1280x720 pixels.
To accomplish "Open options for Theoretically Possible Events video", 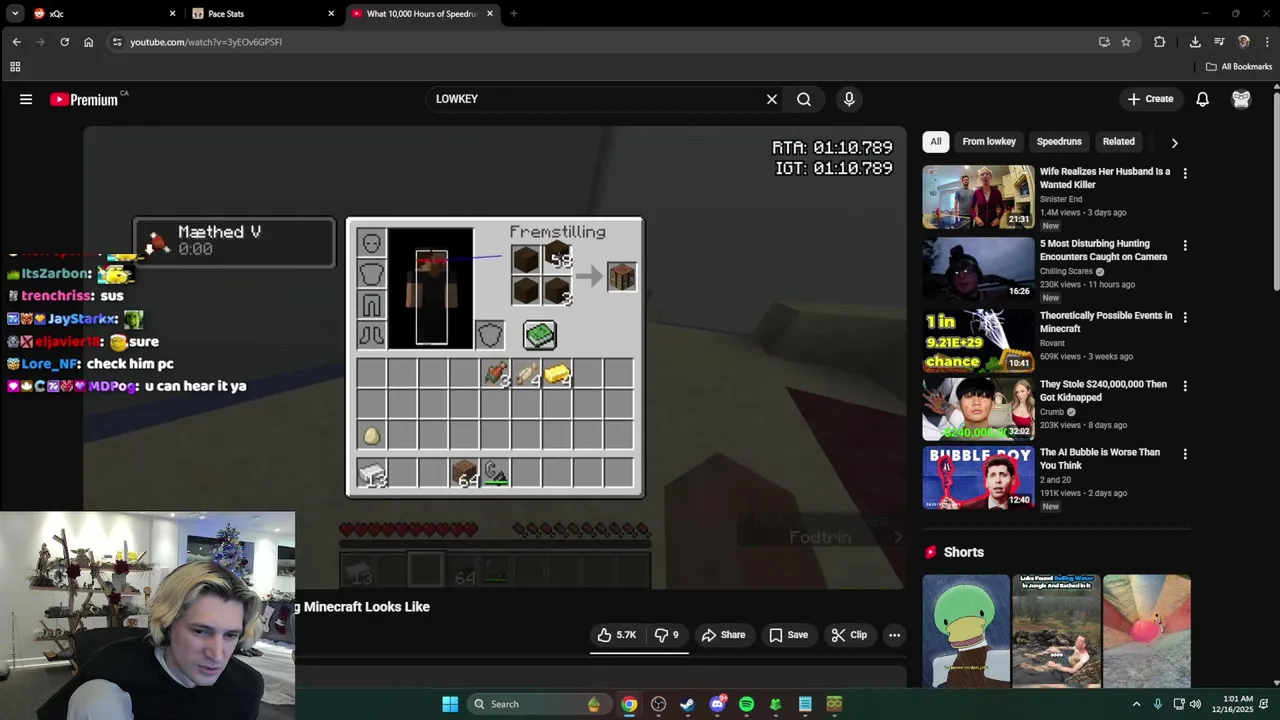I will [x=1185, y=317].
